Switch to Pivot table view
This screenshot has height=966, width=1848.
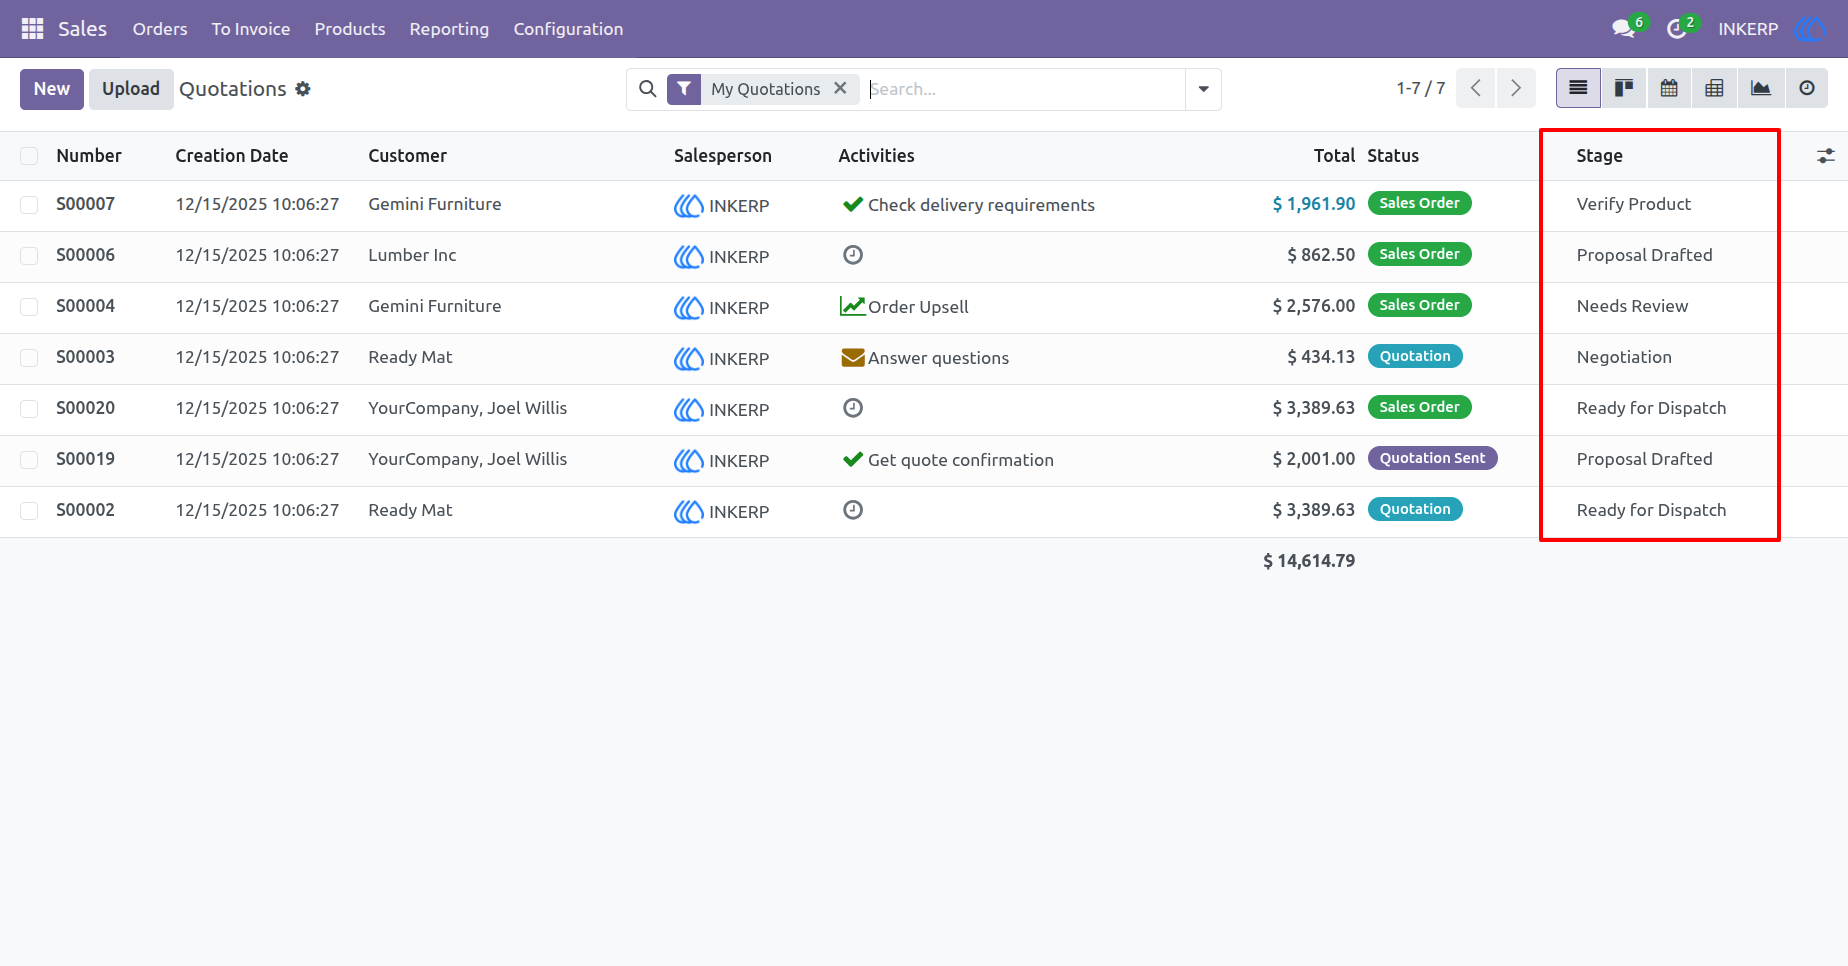coord(1714,89)
